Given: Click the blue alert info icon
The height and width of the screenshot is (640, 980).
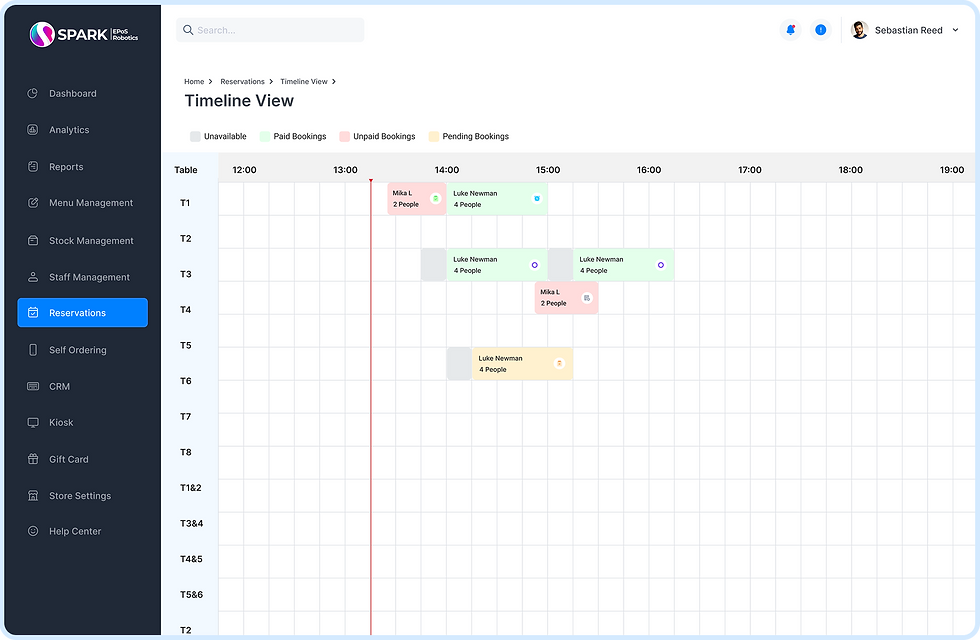Looking at the screenshot, I should coord(821,30).
